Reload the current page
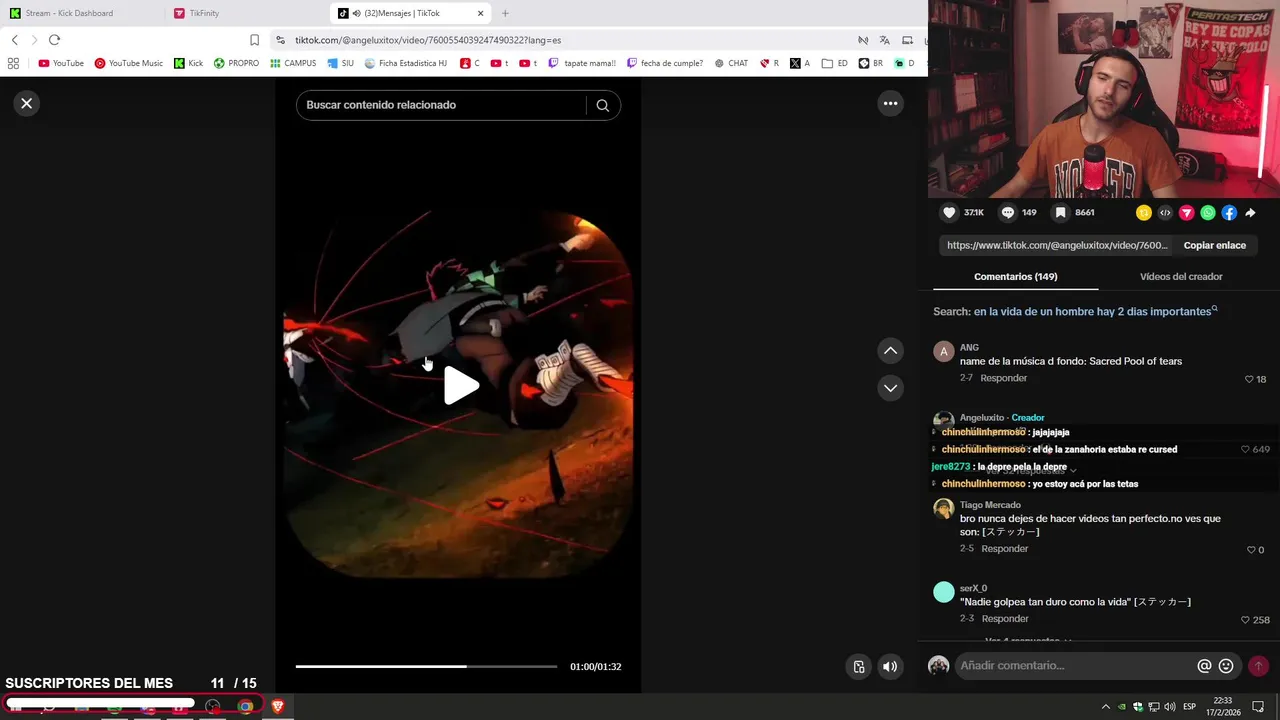This screenshot has width=1280, height=720. click(x=54, y=40)
